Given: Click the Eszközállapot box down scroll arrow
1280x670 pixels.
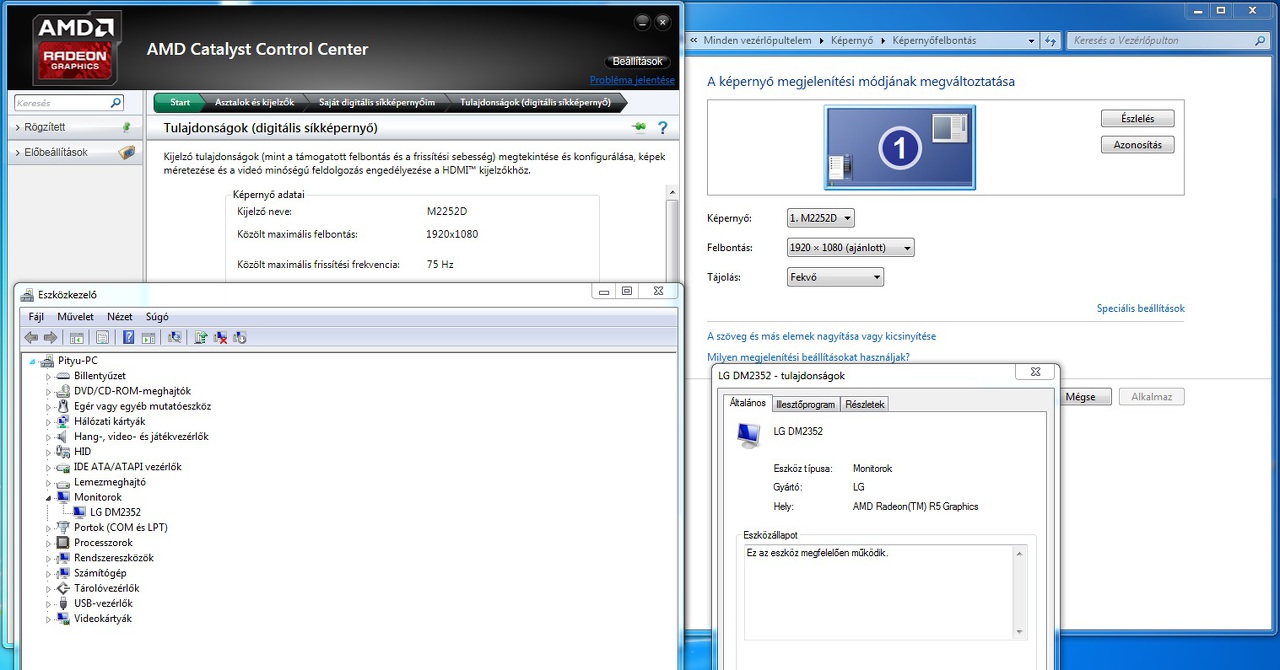Looking at the screenshot, I should tap(1020, 632).
